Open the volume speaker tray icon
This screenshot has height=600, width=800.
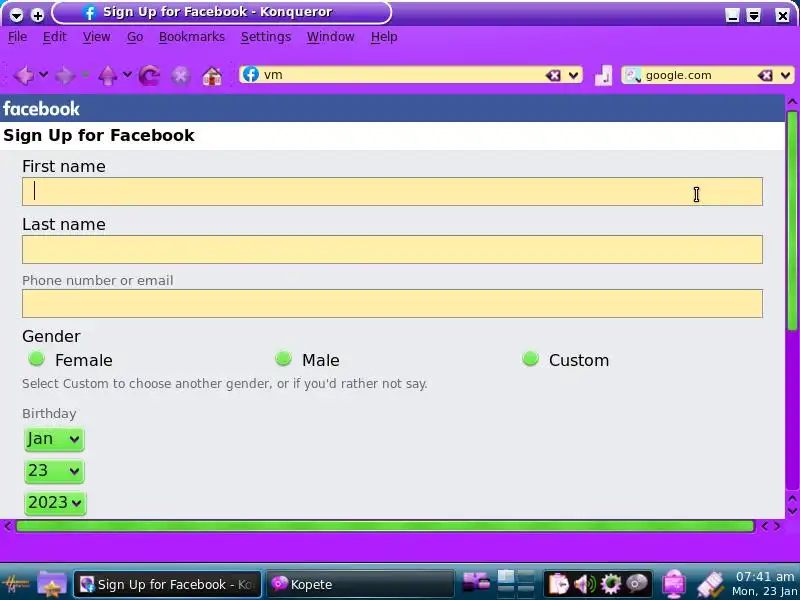585,584
